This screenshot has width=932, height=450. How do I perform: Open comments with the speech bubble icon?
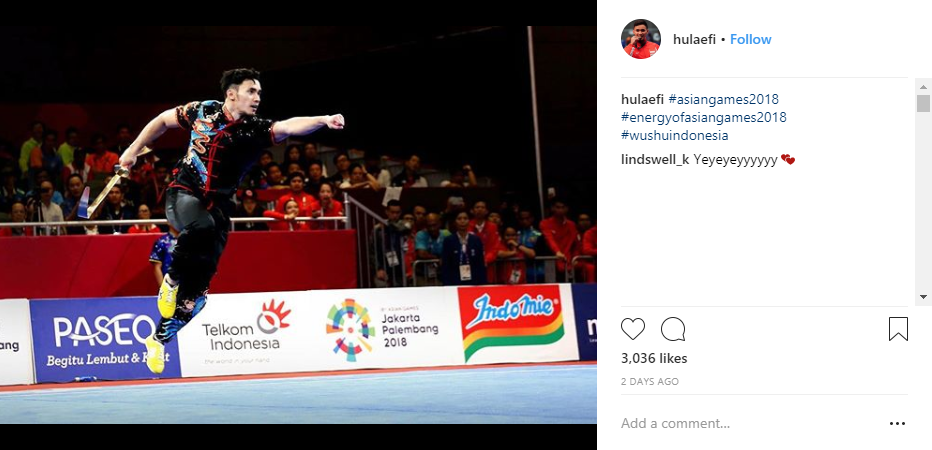click(673, 329)
